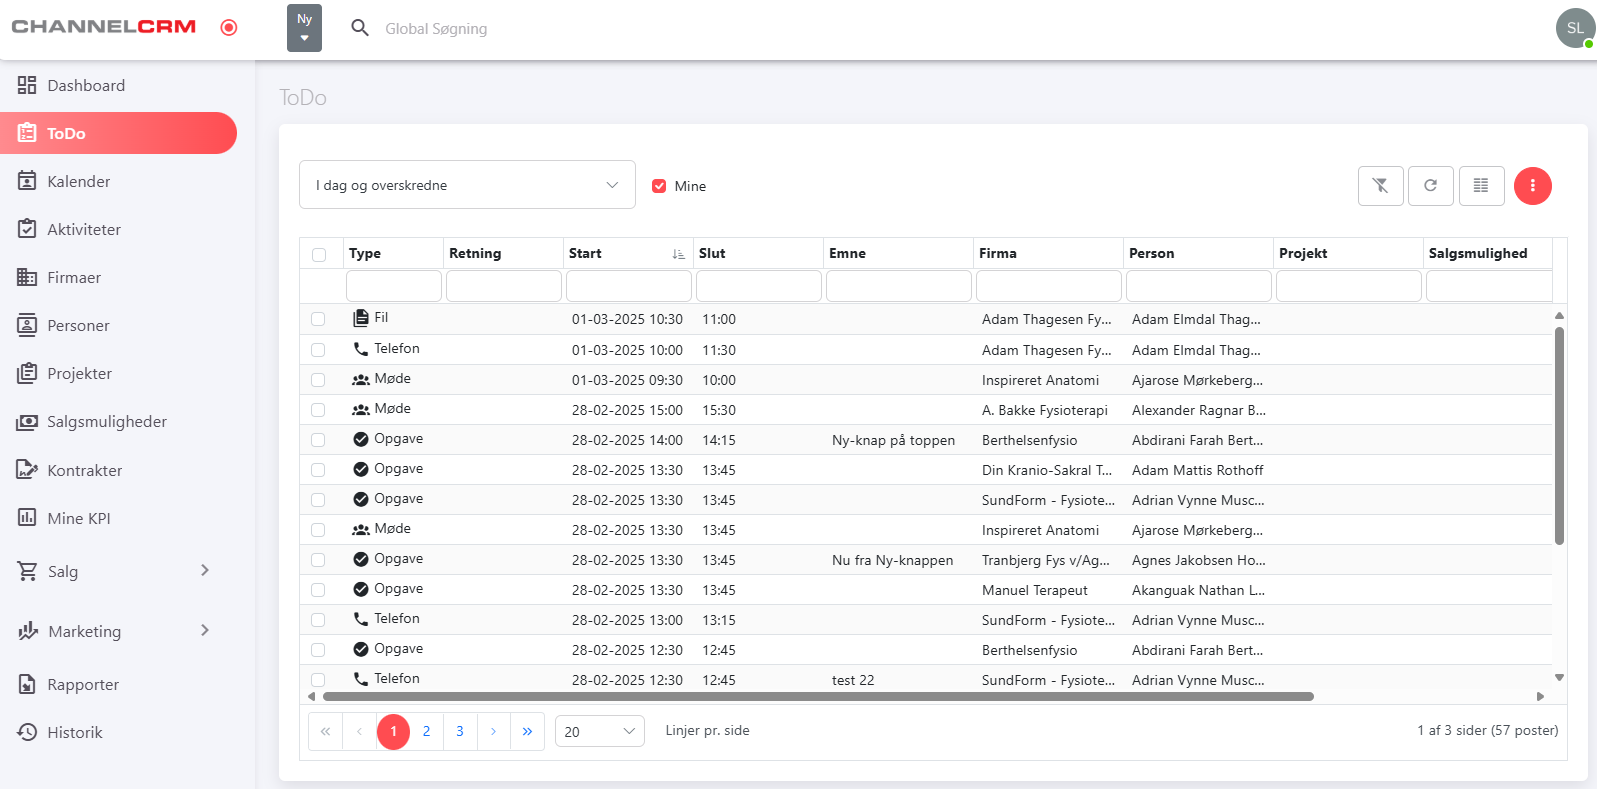Screen dimensions: 1597x789
Task: Open the rows-per-page dropdown showing 20
Action: tap(600, 731)
